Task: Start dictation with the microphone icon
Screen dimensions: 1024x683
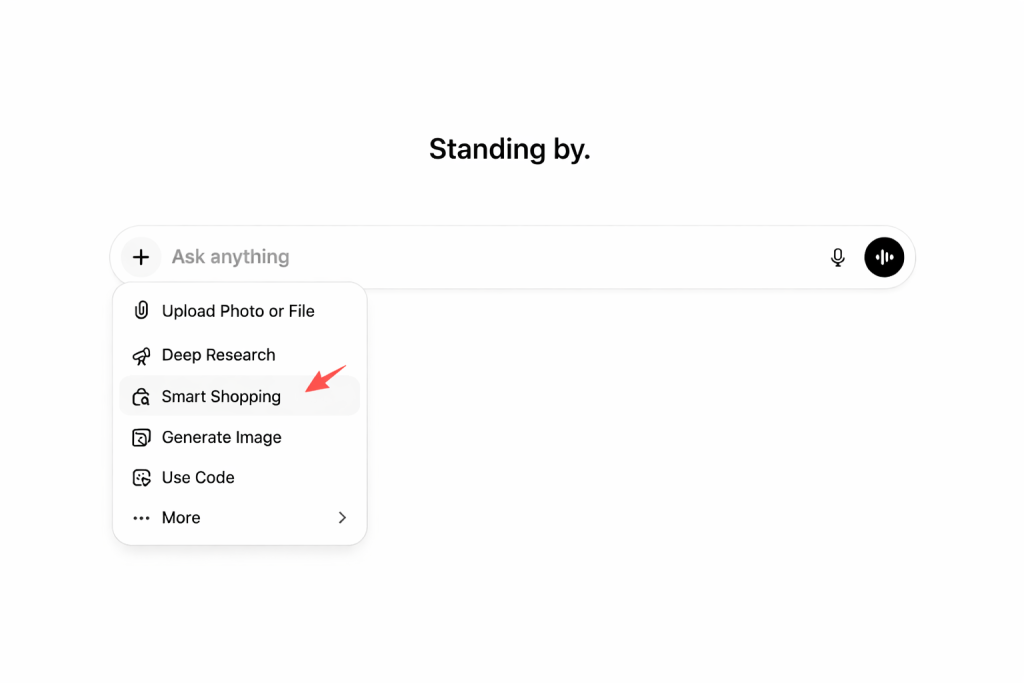Action: [838, 258]
